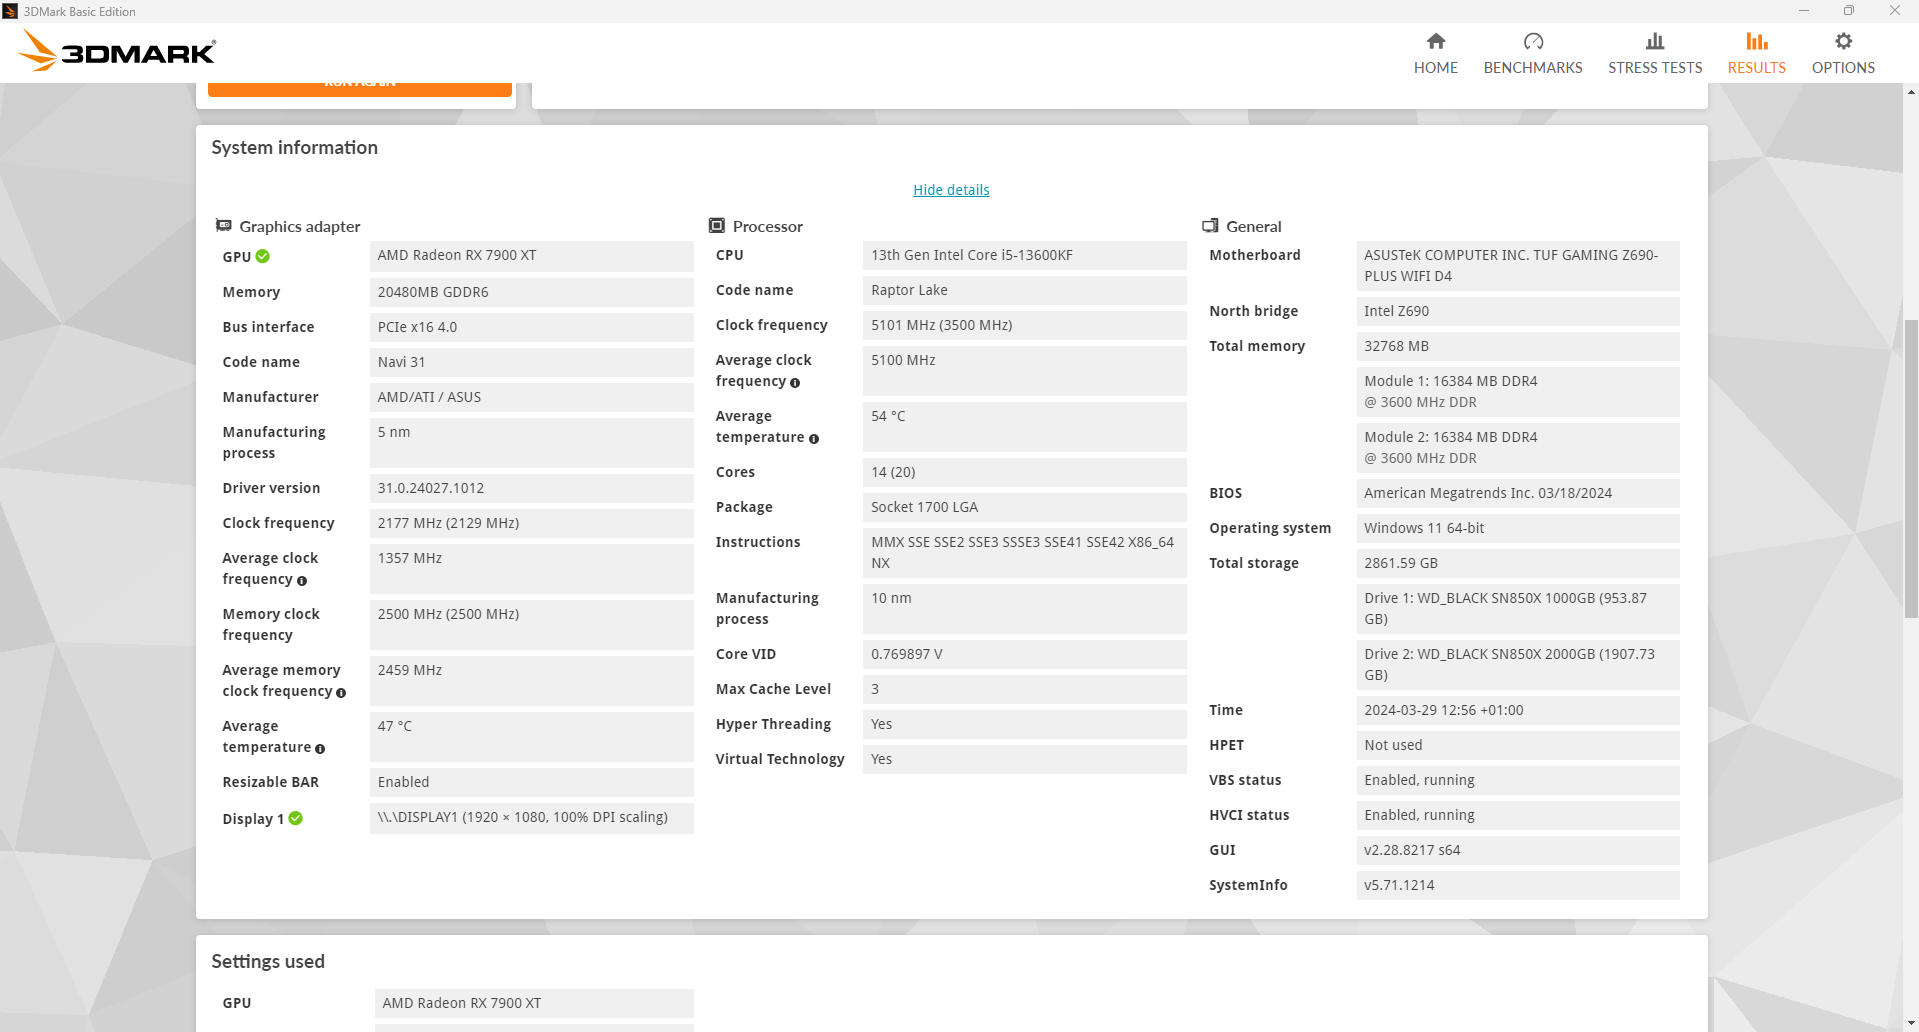Click the scrollbar down arrow
This screenshot has width=1919, height=1032.
click(1911, 1023)
